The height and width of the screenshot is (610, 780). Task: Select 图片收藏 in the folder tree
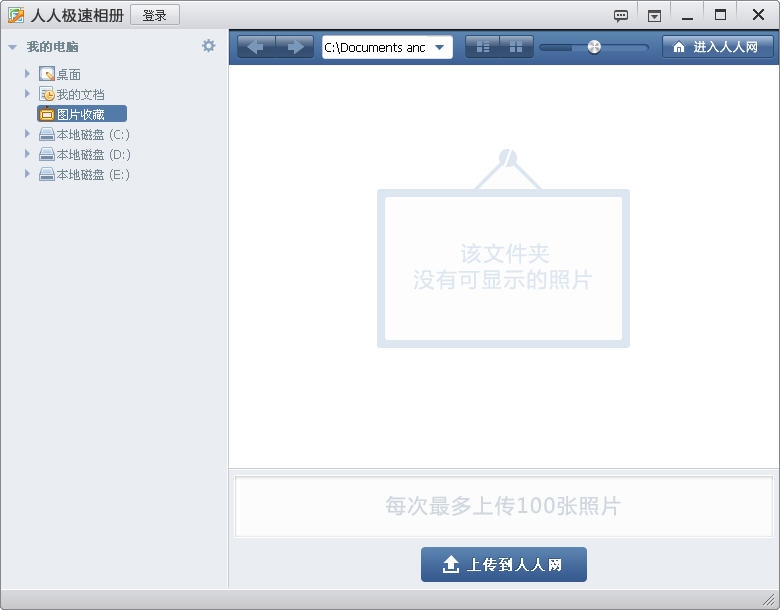click(x=80, y=114)
